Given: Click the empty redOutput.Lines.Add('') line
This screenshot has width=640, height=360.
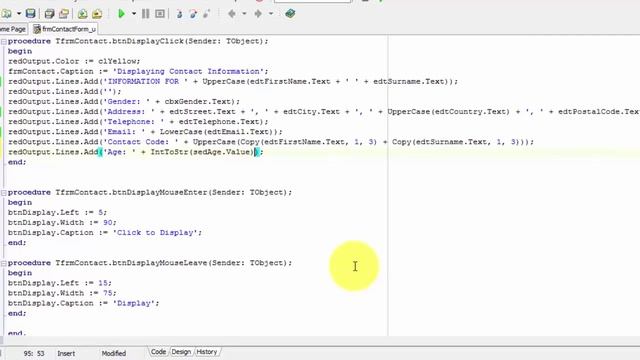Looking at the screenshot, I should (64, 91).
